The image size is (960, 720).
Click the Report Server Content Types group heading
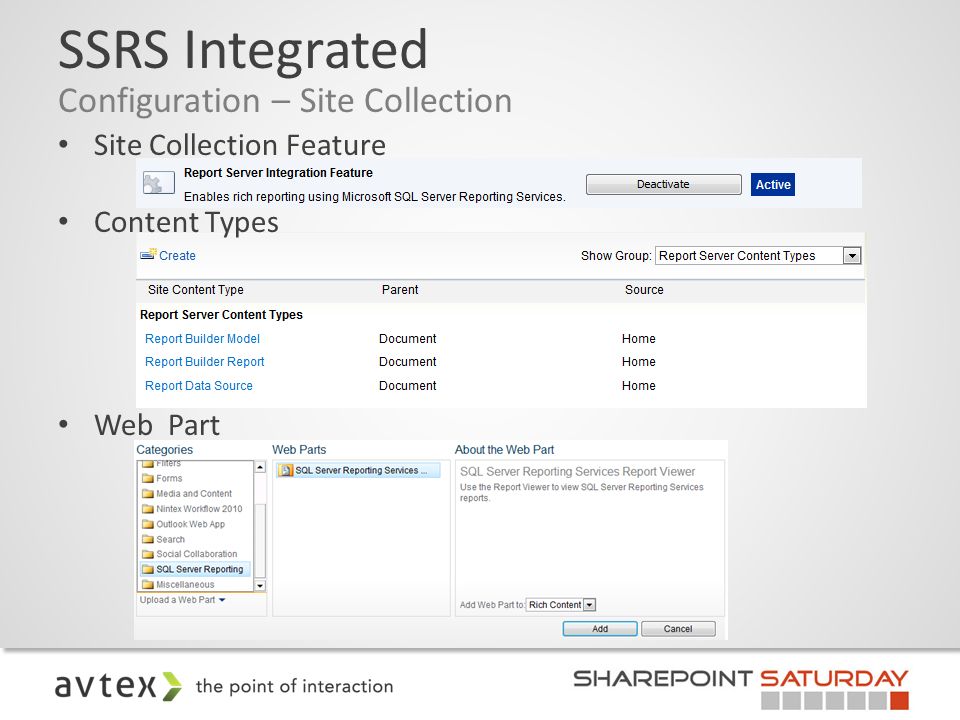[222, 315]
